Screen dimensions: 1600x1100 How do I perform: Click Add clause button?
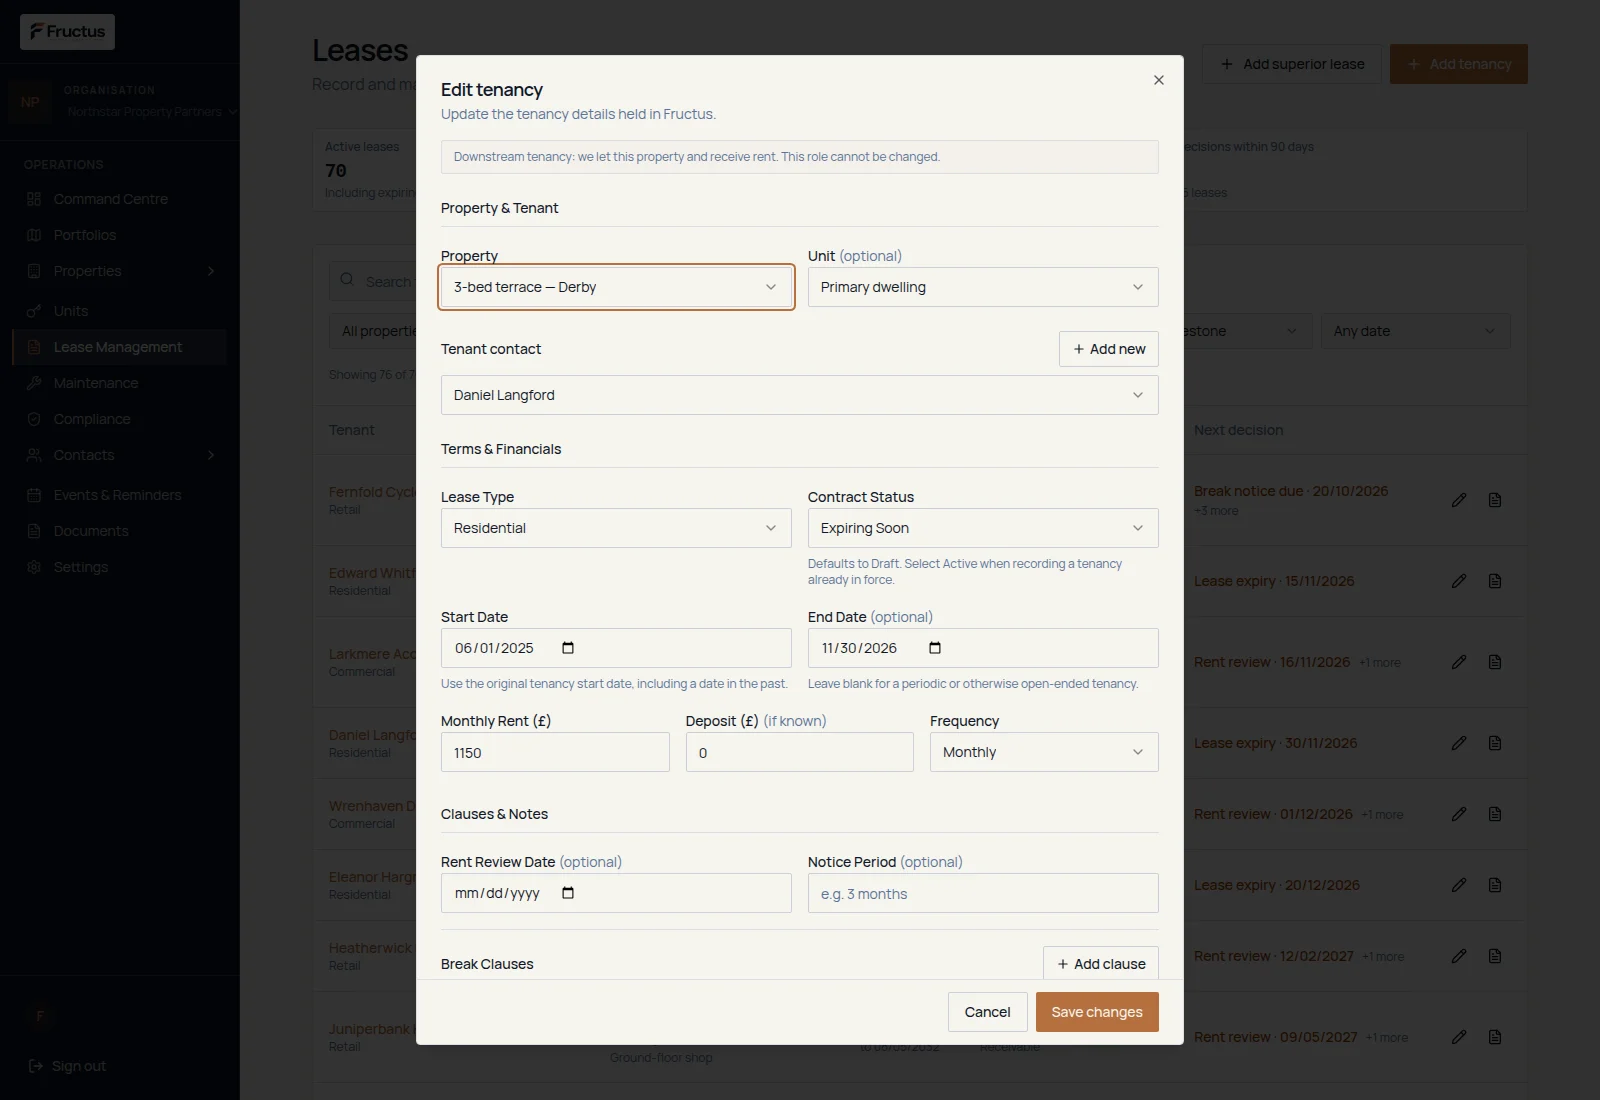coord(1101,963)
